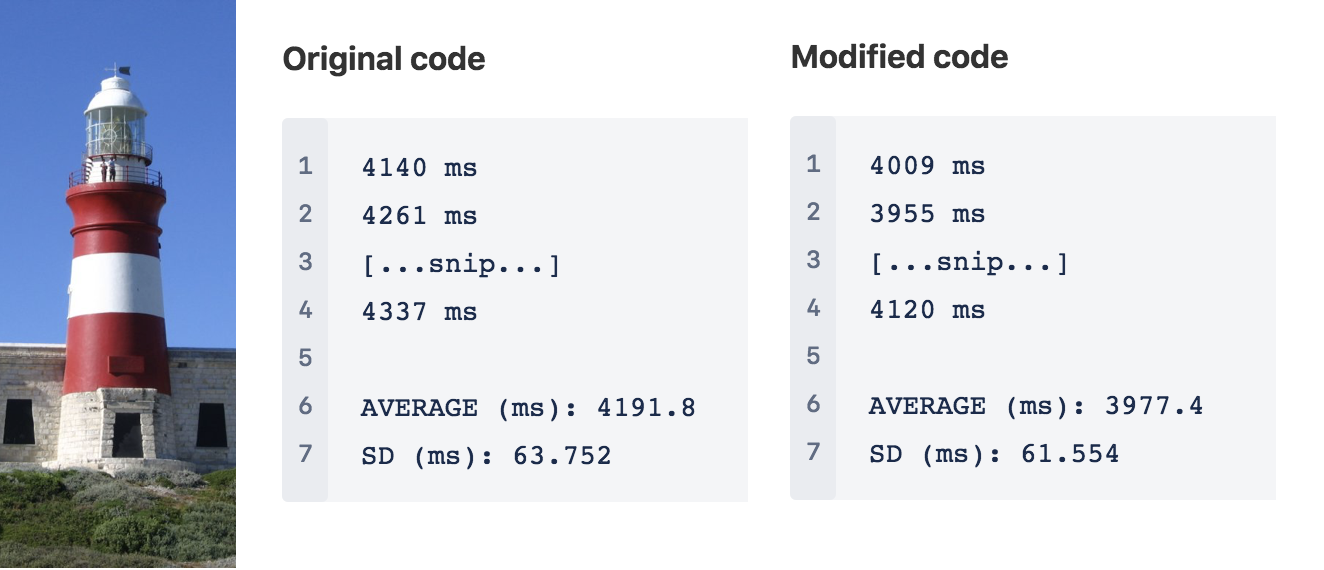This screenshot has width=1324, height=570.
Task: Click "4009 ms" in the modified code block
Action: coord(927,166)
